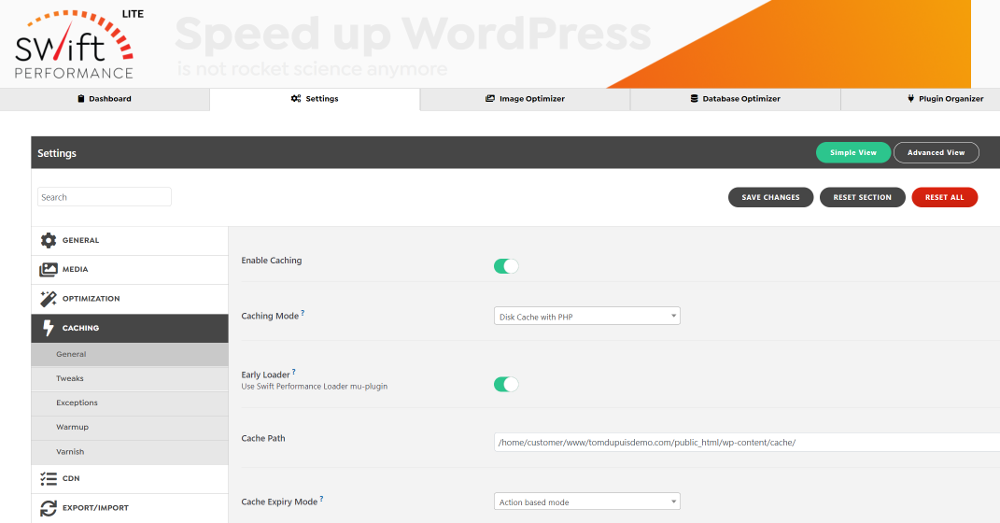Click the Caching lightning bolt icon
Image resolution: width=1000 pixels, height=523 pixels.
click(x=48, y=328)
